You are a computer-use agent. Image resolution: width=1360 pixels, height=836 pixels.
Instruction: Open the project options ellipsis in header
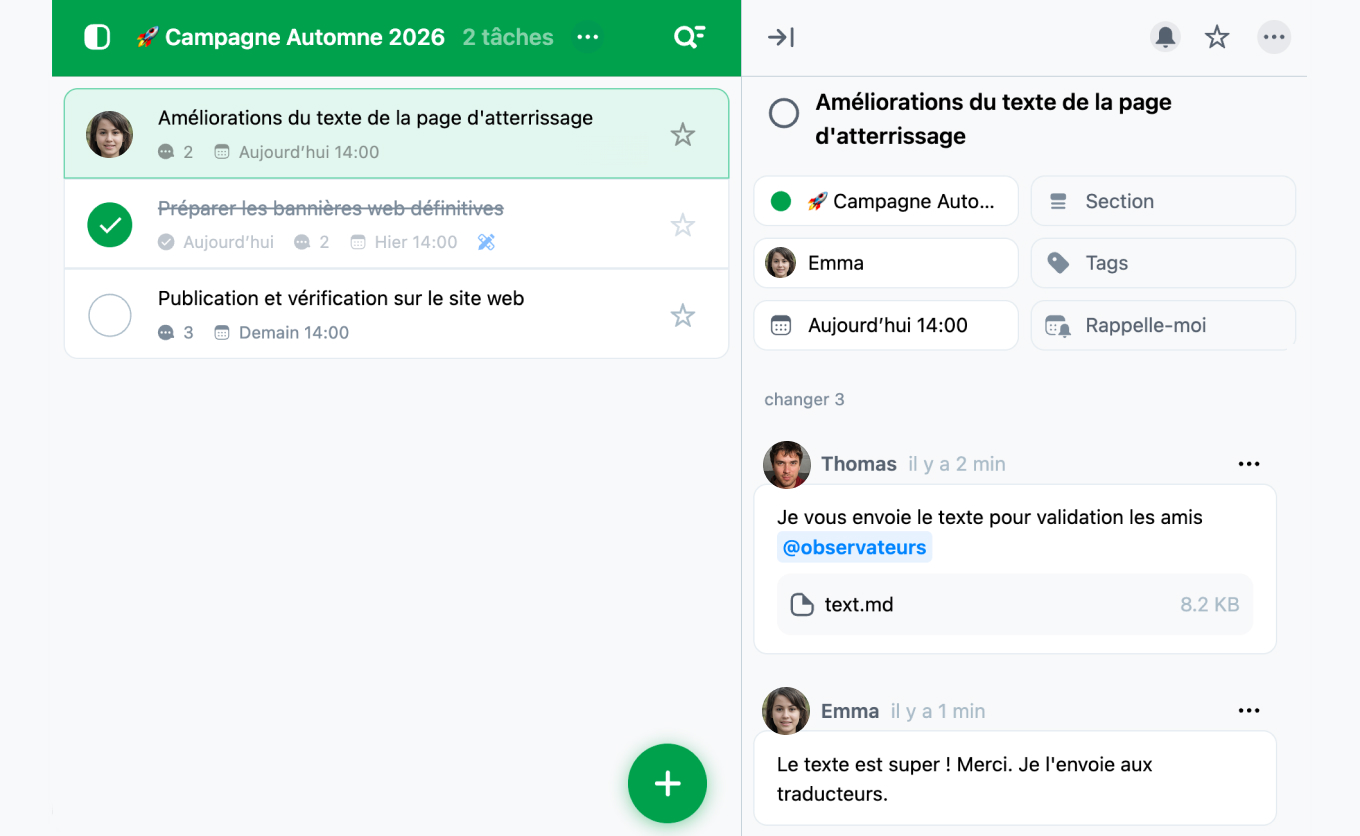click(588, 38)
